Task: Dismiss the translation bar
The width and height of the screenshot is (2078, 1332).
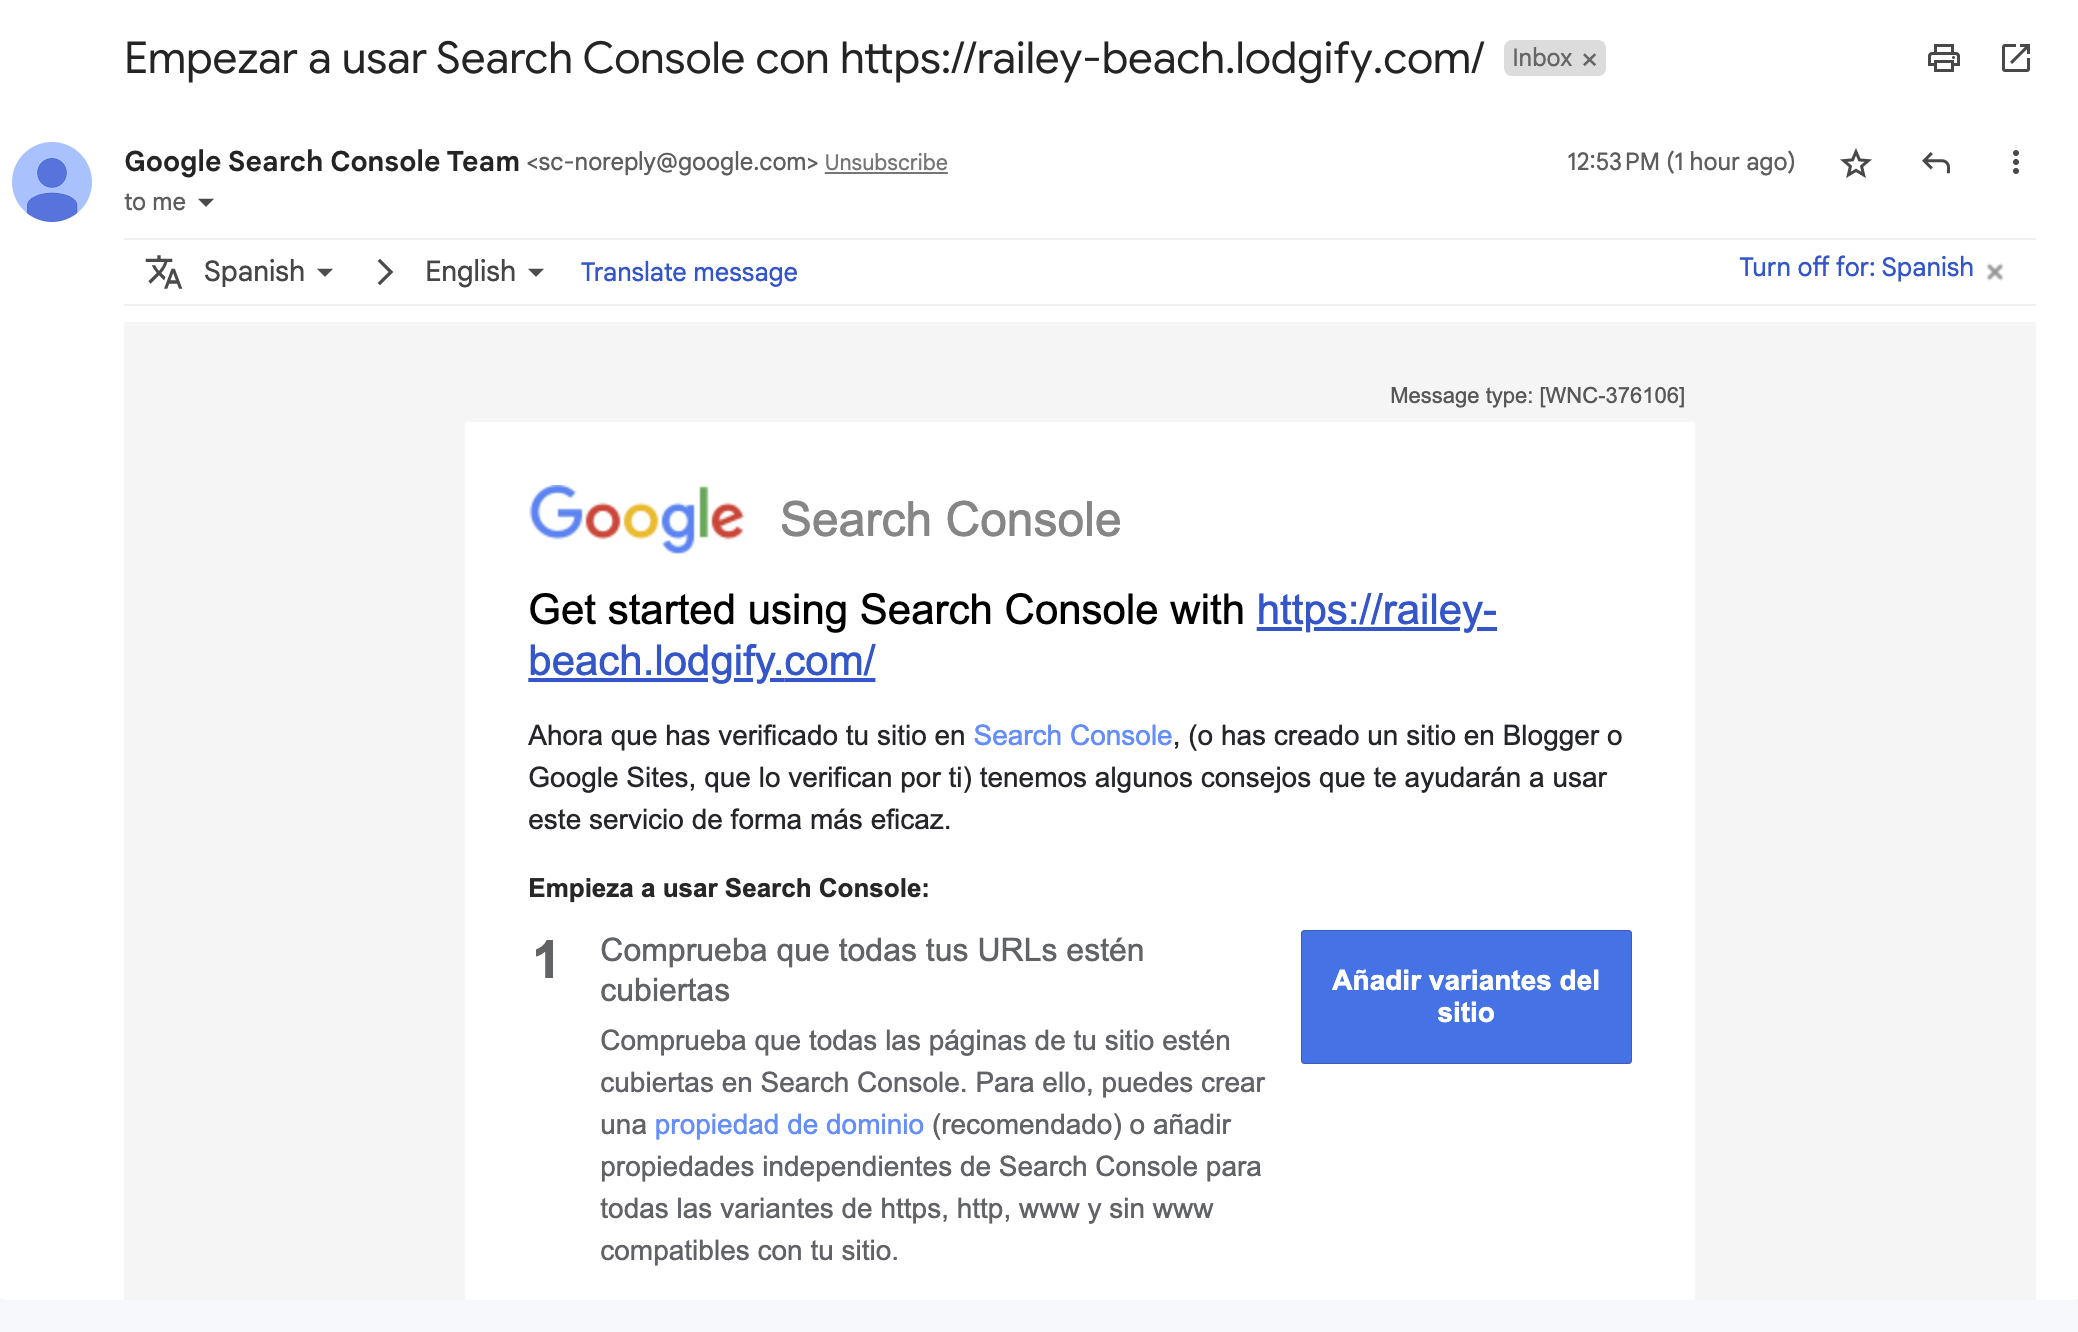Action: (1995, 272)
